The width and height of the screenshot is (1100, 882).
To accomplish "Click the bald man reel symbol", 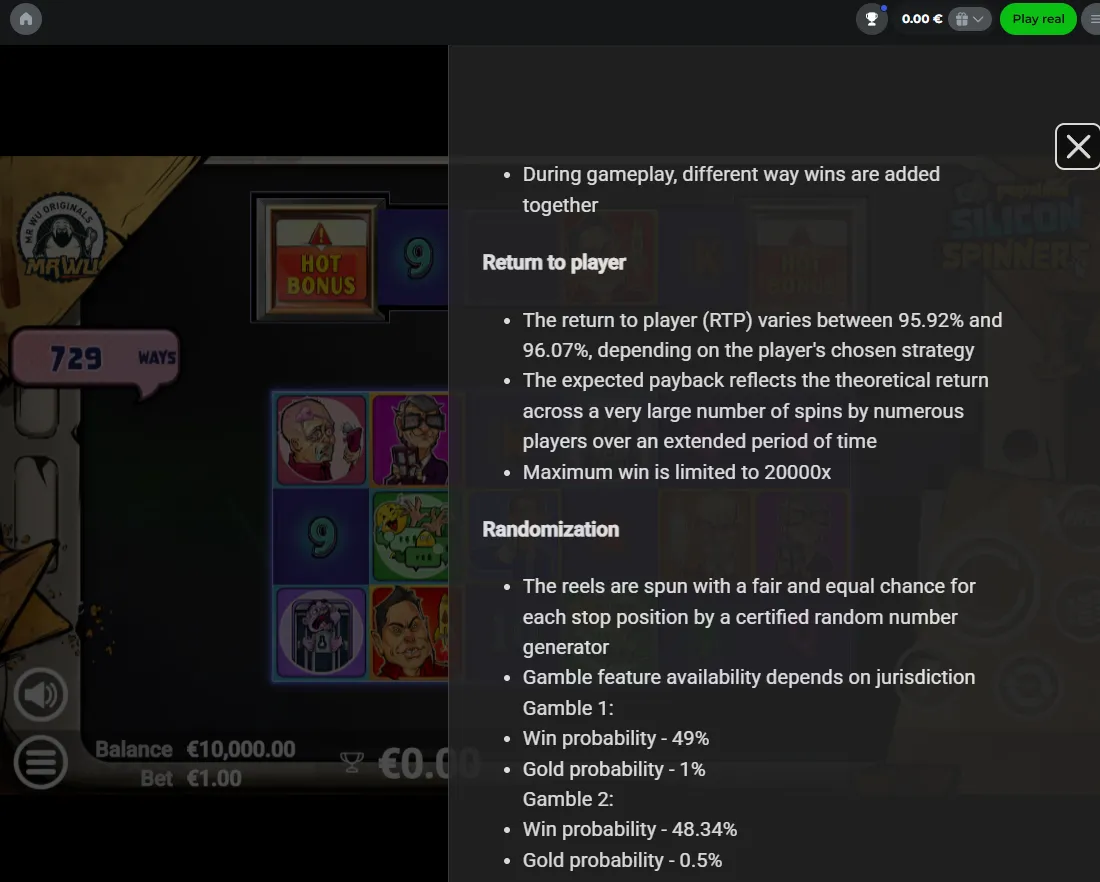I will (x=321, y=440).
